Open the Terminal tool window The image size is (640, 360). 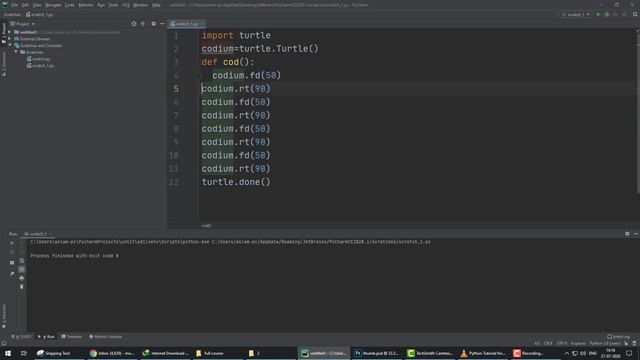(71, 337)
